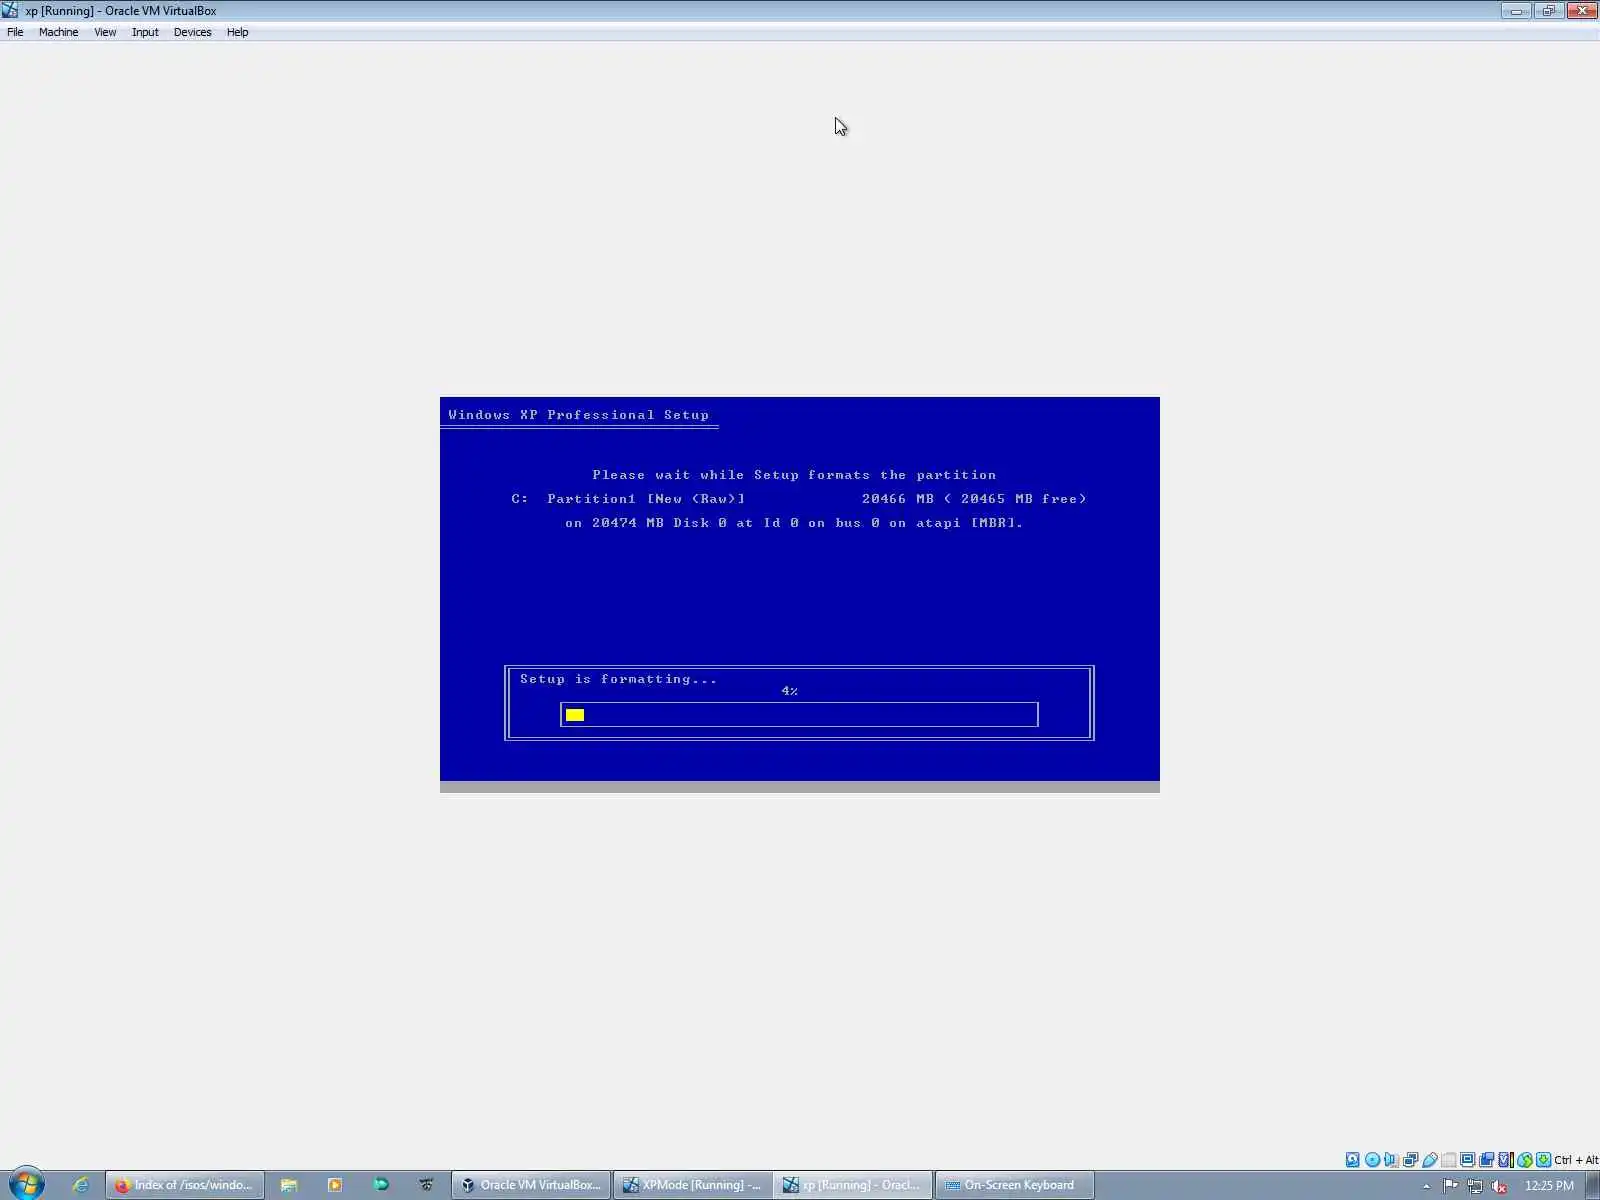Click the shared folders indicator icon
This screenshot has width=1600, height=1200.
tap(1448, 1160)
